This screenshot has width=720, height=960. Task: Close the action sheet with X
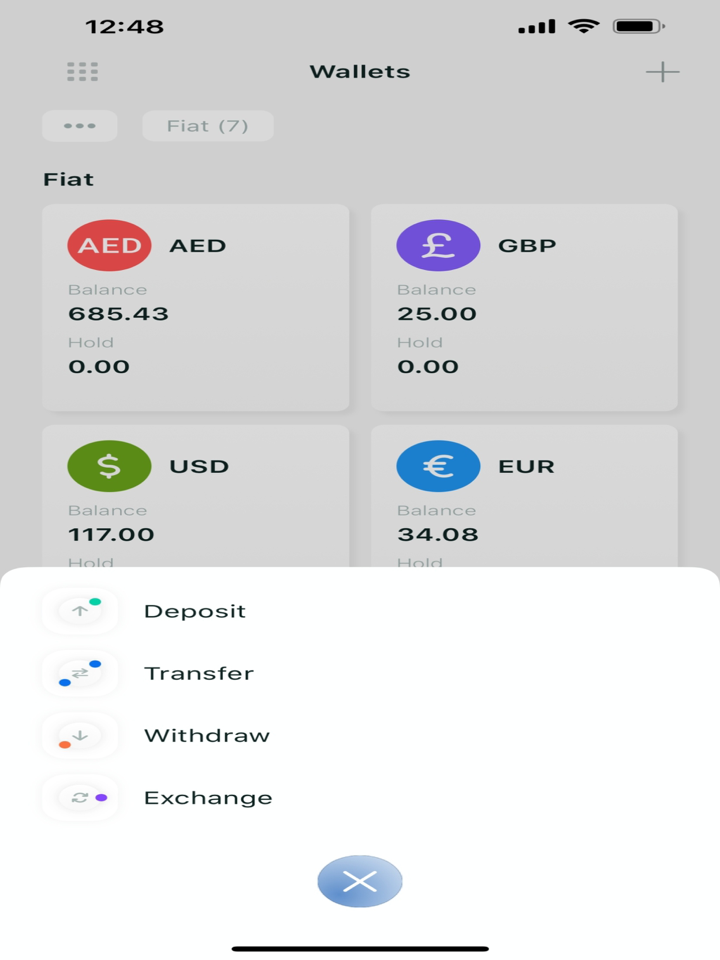360,881
